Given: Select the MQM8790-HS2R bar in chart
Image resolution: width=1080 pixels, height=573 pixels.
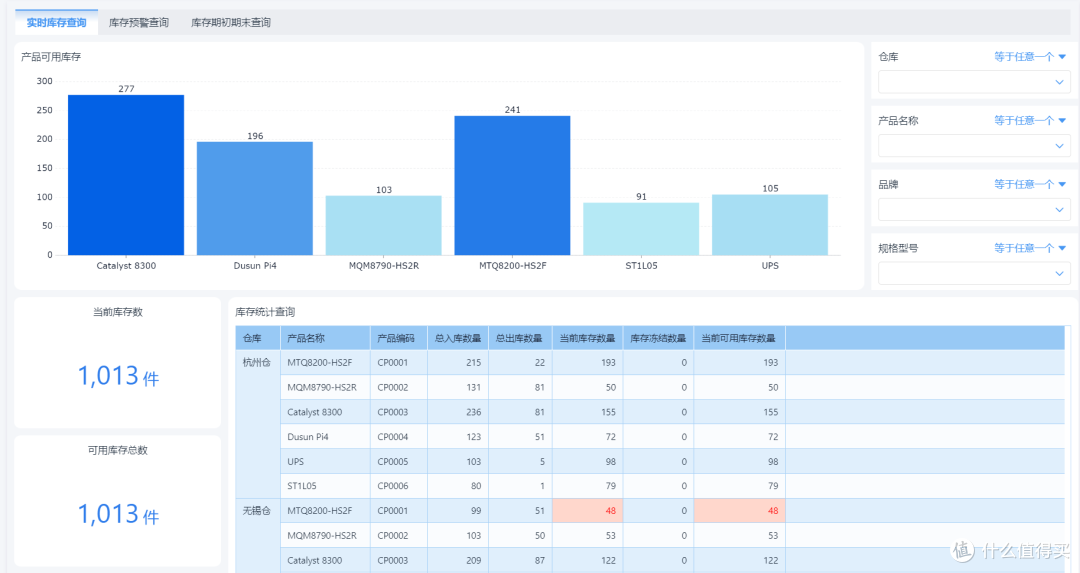Looking at the screenshot, I should [x=384, y=225].
